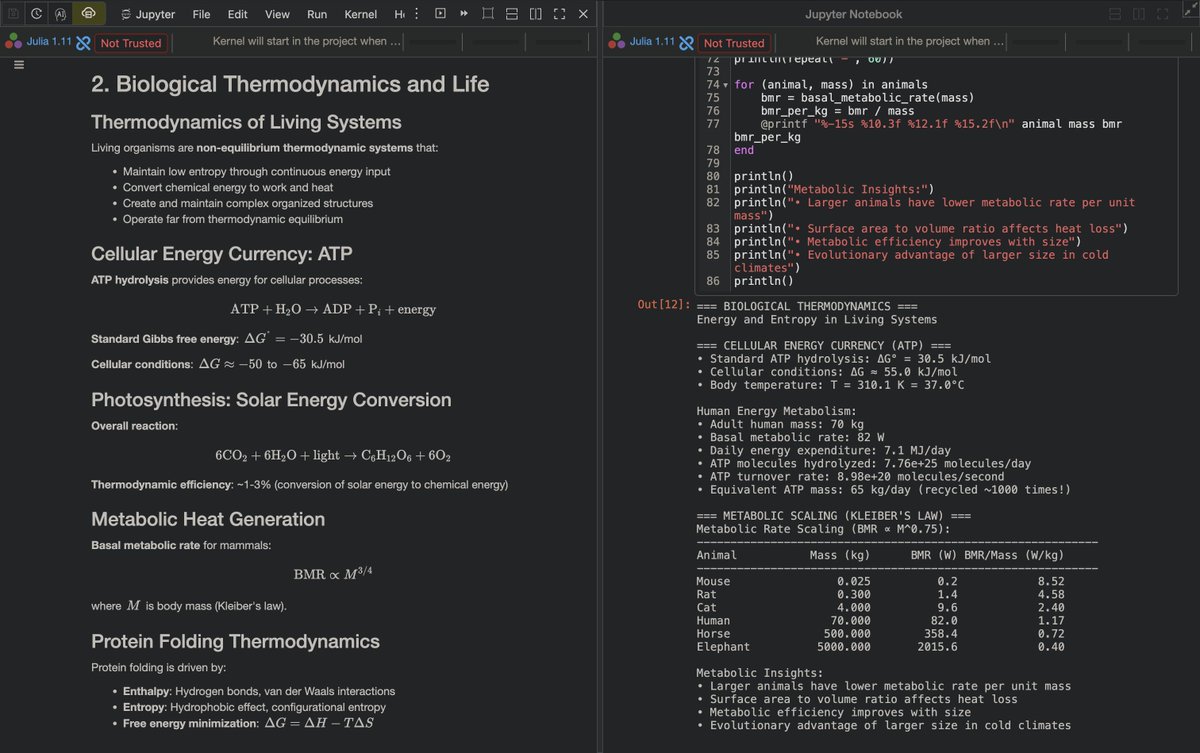Click code line 75 basal_metabolic_rate call

coord(867,98)
